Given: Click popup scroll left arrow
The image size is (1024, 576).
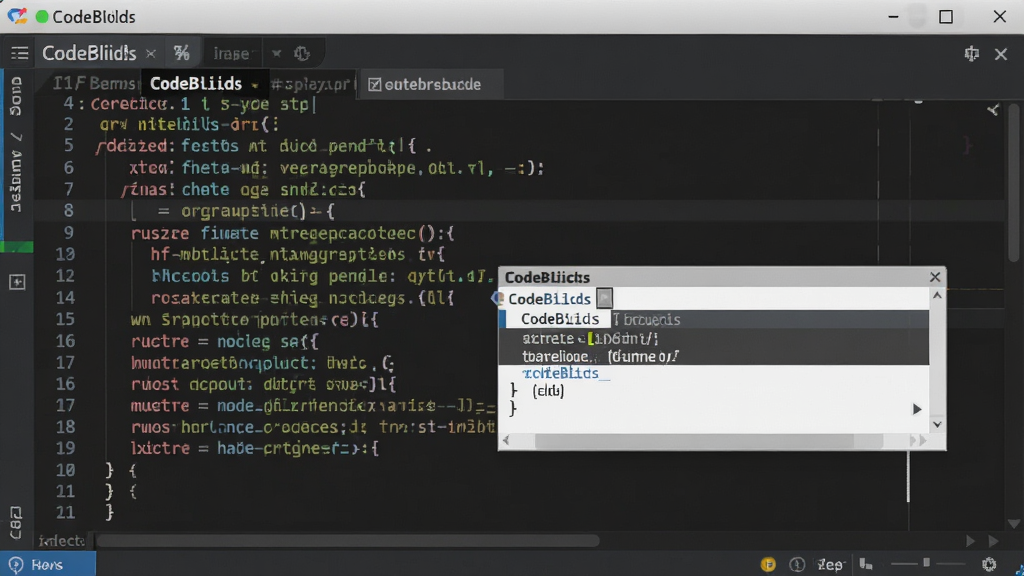Looking at the screenshot, I should pyautogui.click(x=506, y=441).
